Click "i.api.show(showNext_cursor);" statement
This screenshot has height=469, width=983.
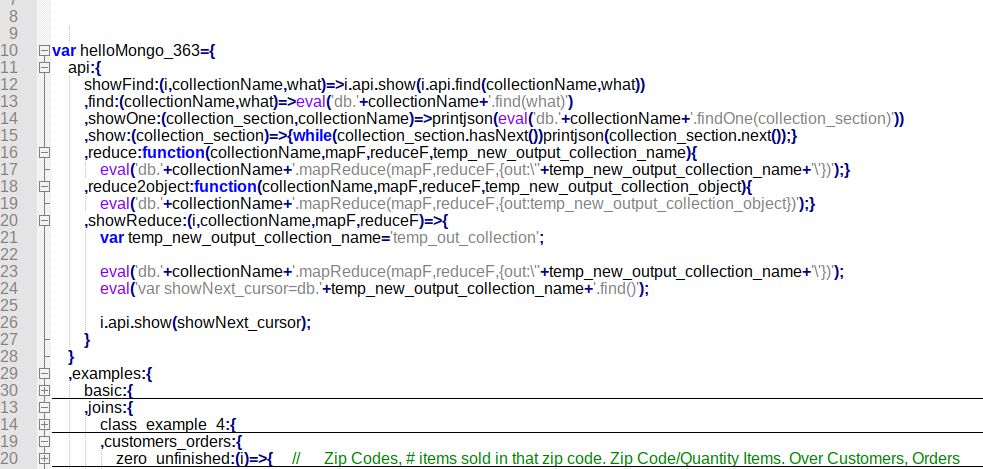[205, 322]
